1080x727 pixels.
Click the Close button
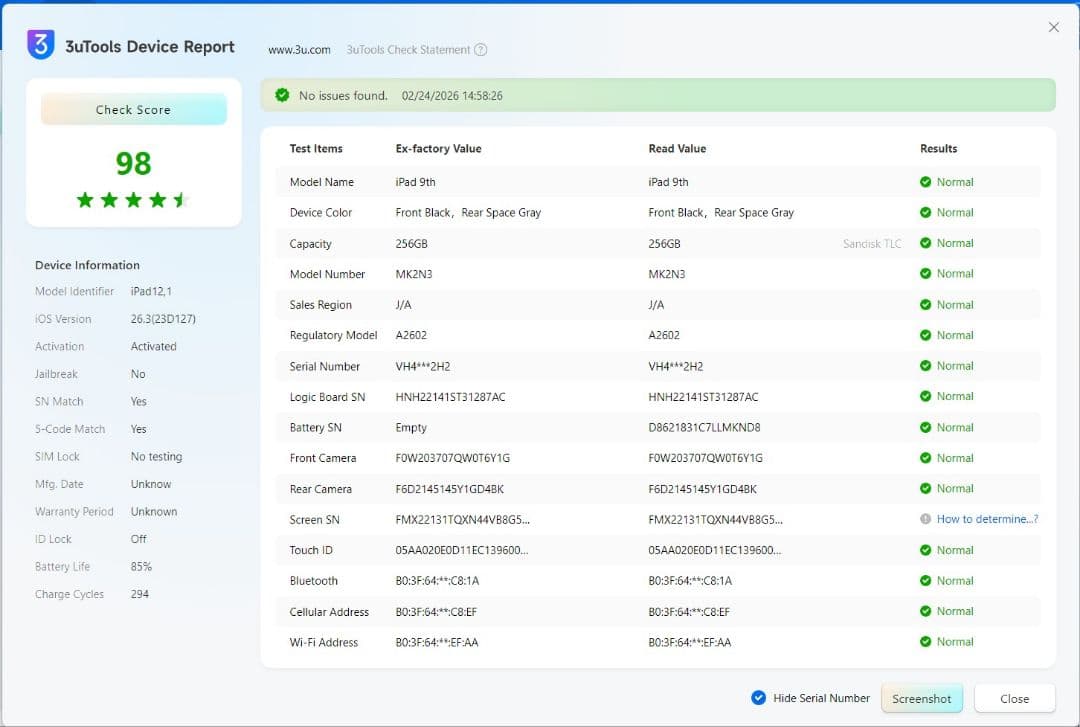click(1015, 698)
